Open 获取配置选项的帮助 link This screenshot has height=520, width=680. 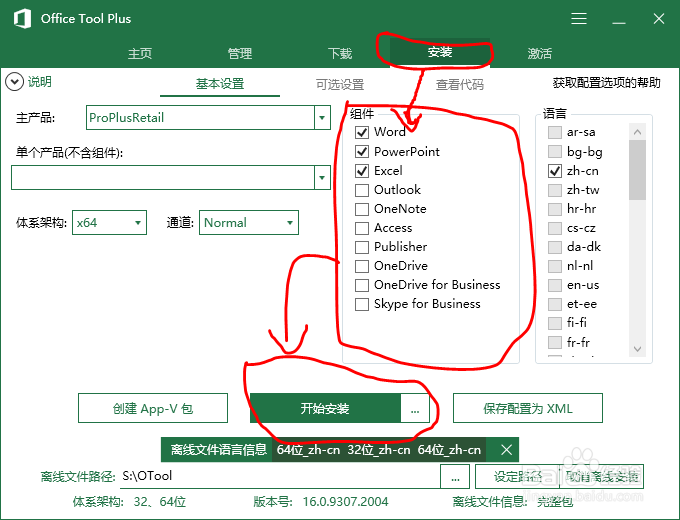click(606, 83)
